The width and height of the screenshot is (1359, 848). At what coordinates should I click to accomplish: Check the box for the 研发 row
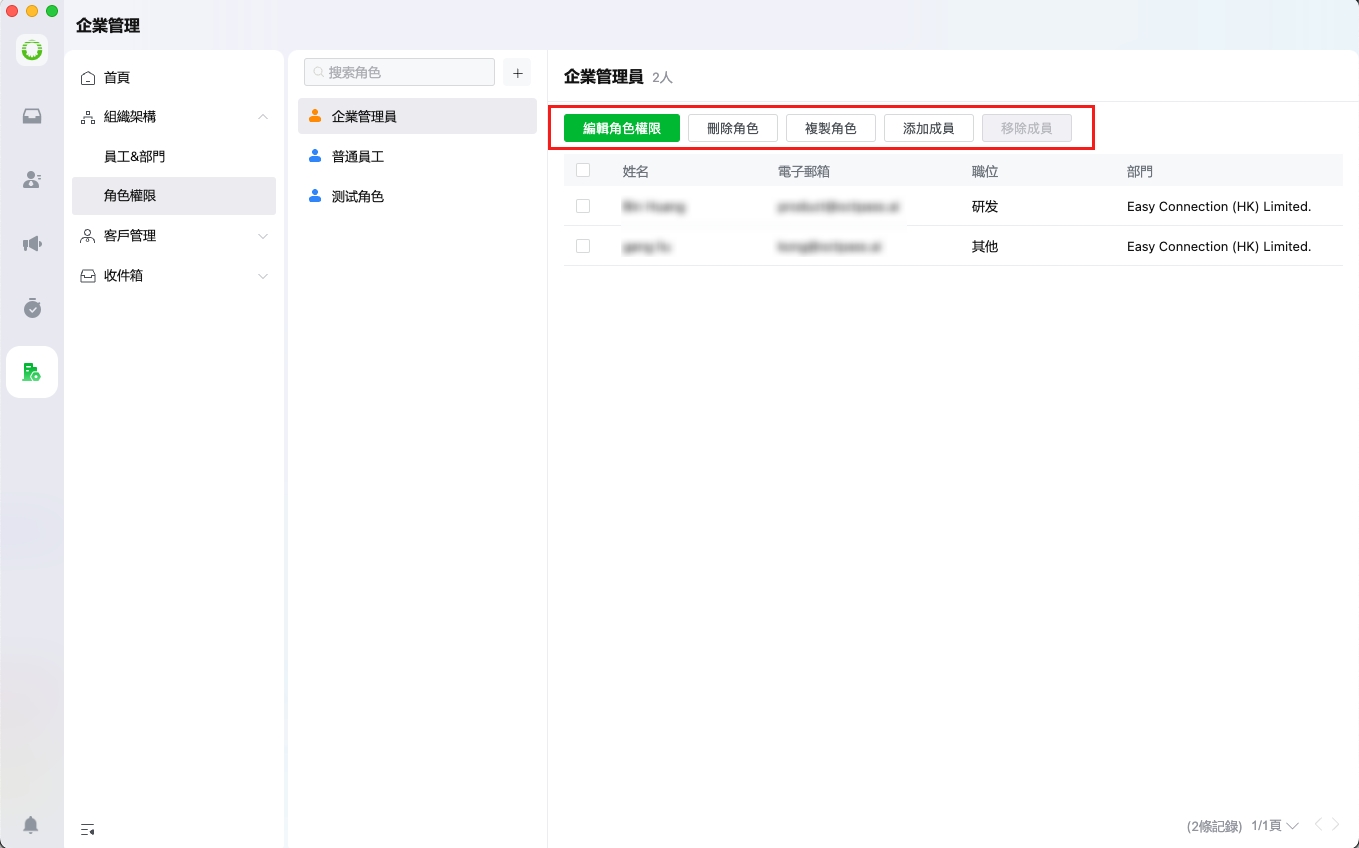click(583, 206)
